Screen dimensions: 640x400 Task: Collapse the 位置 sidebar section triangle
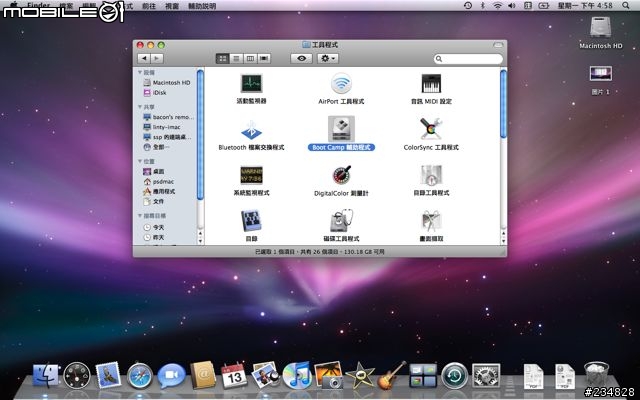pos(140,161)
